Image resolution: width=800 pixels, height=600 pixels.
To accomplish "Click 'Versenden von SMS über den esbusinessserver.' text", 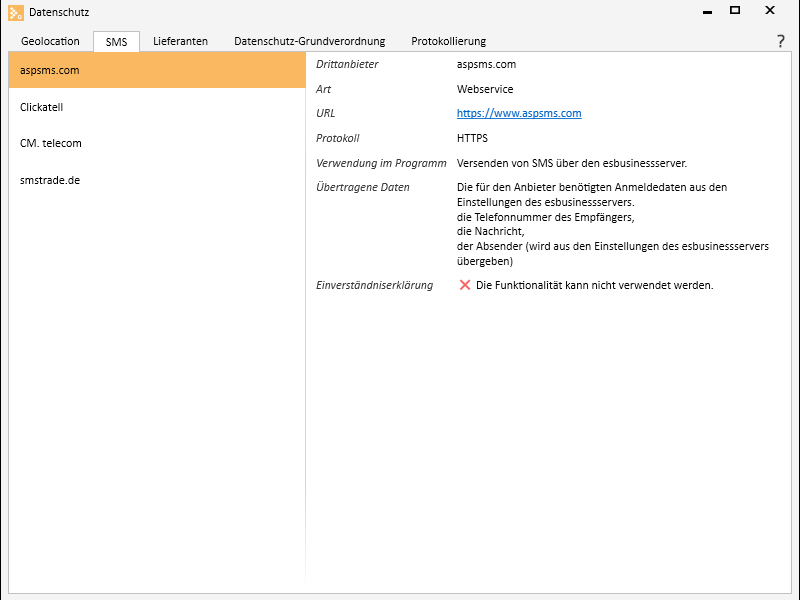I will pyautogui.click(x=571, y=163).
